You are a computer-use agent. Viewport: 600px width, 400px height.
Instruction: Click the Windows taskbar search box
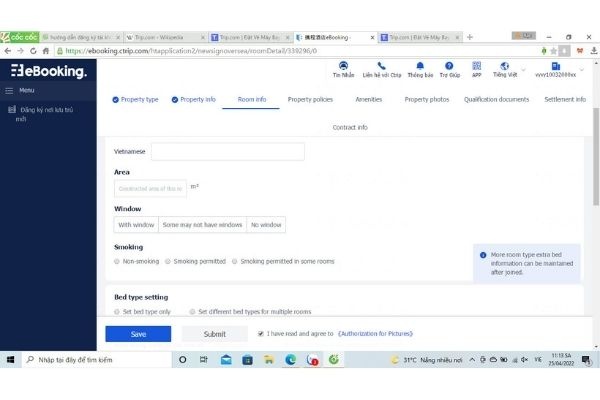point(97,360)
